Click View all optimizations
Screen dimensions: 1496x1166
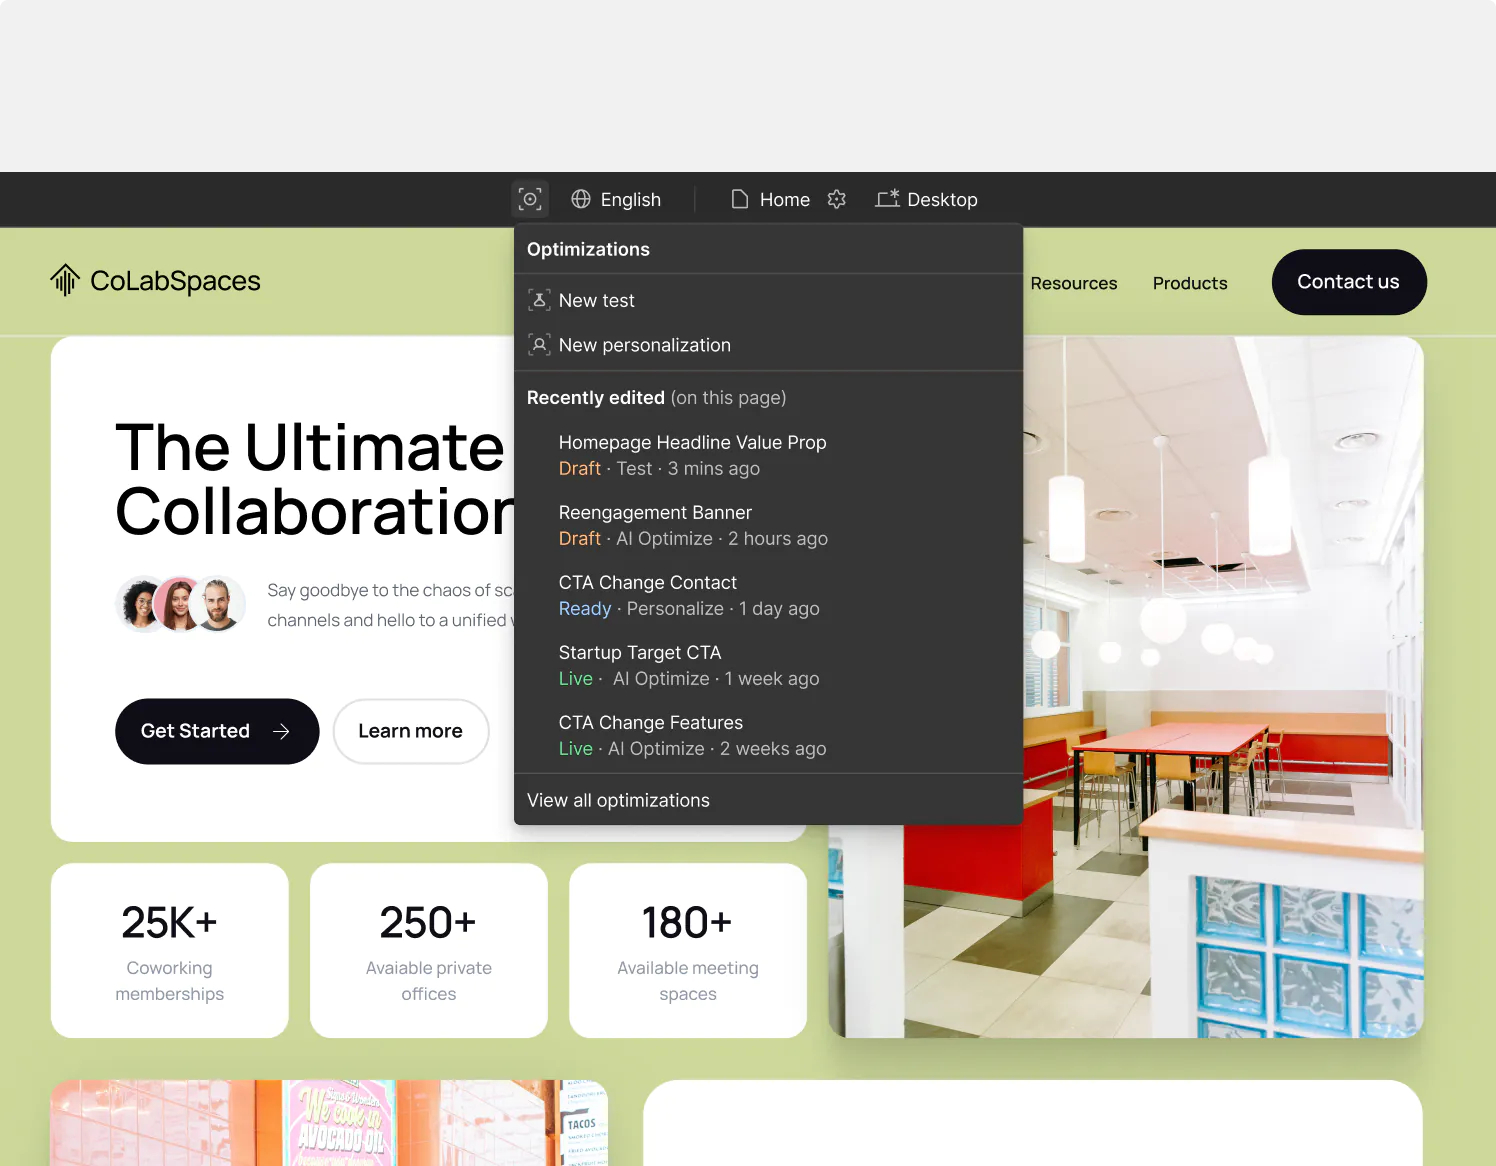[x=618, y=800]
